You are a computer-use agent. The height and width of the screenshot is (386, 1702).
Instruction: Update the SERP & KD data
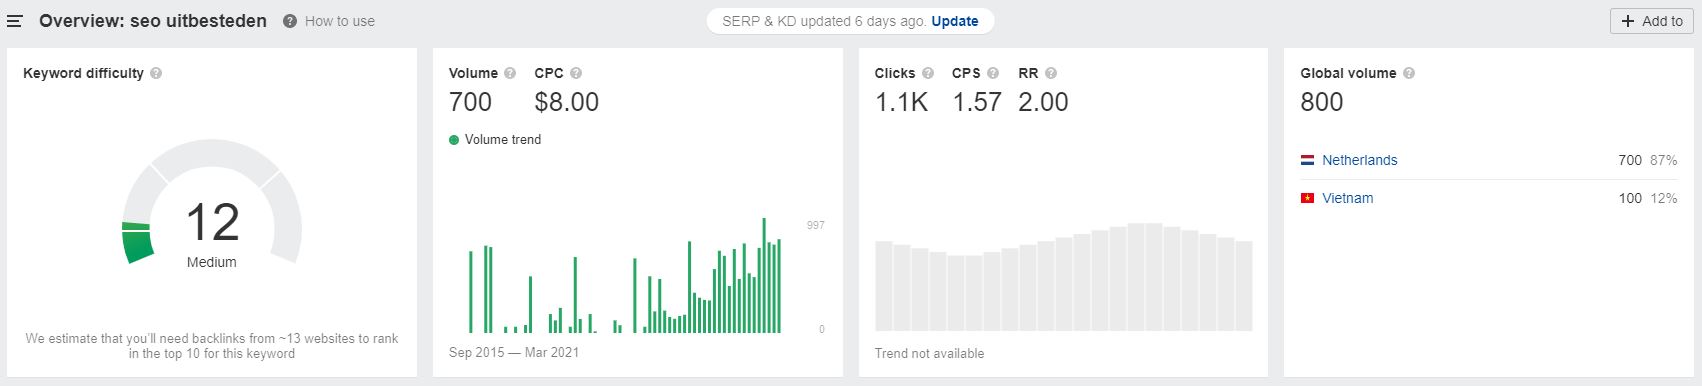coord(955,21)
